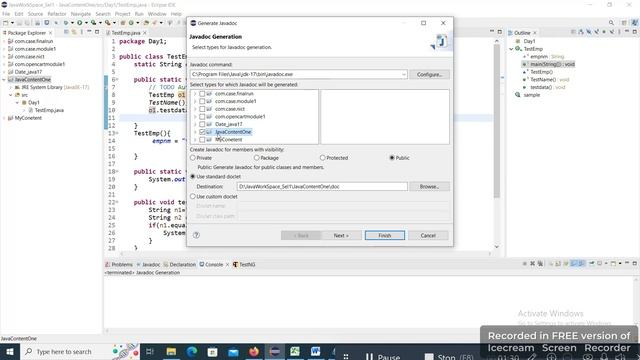Select the Public visibility radio button

point(392,158)
